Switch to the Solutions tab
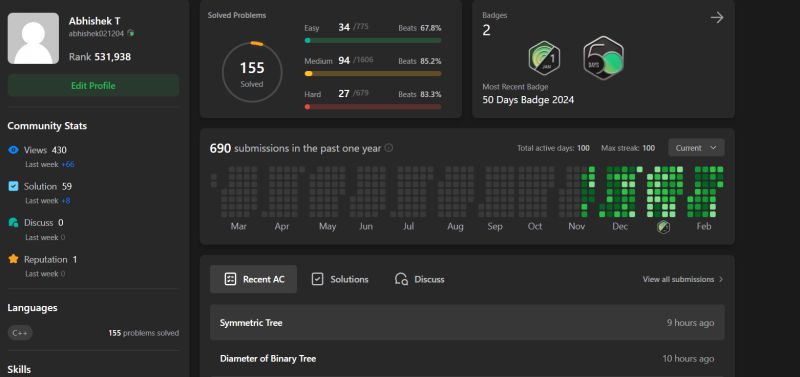Screen dimensions: 800x377 340,279
